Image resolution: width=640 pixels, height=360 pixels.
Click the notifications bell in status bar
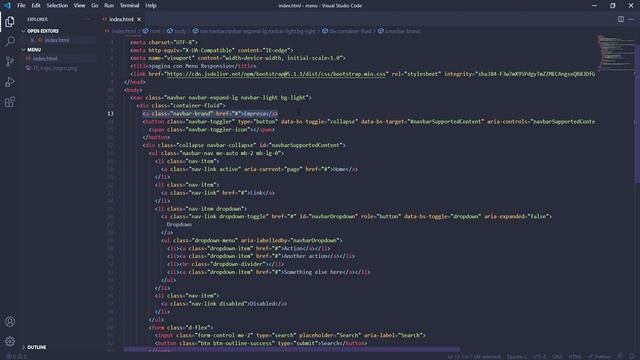[632, 356]
